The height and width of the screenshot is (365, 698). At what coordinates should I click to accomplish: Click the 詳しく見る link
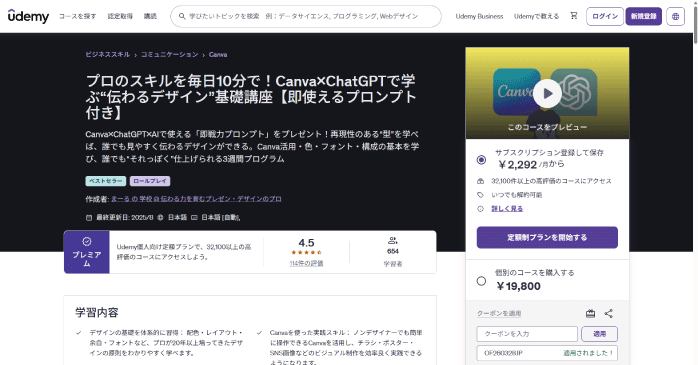[507, 208]
